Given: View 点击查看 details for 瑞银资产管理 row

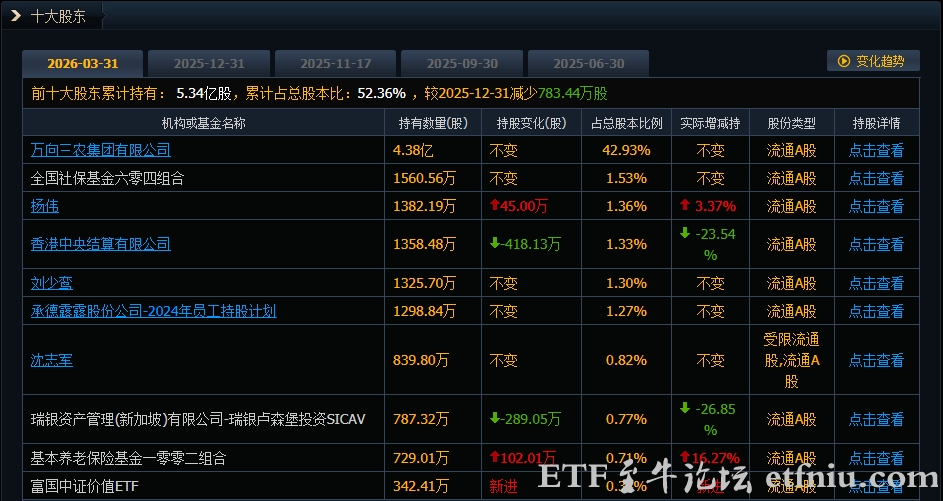Looking at the screenshot, I should pos(876,419).
